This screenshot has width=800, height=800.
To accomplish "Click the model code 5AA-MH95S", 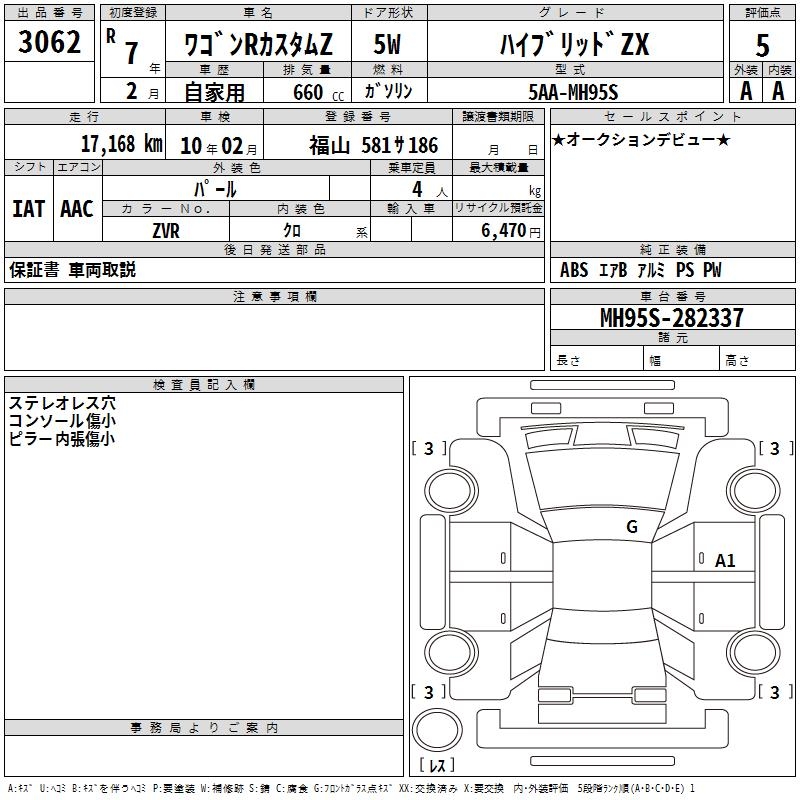I will pos(574,91).
